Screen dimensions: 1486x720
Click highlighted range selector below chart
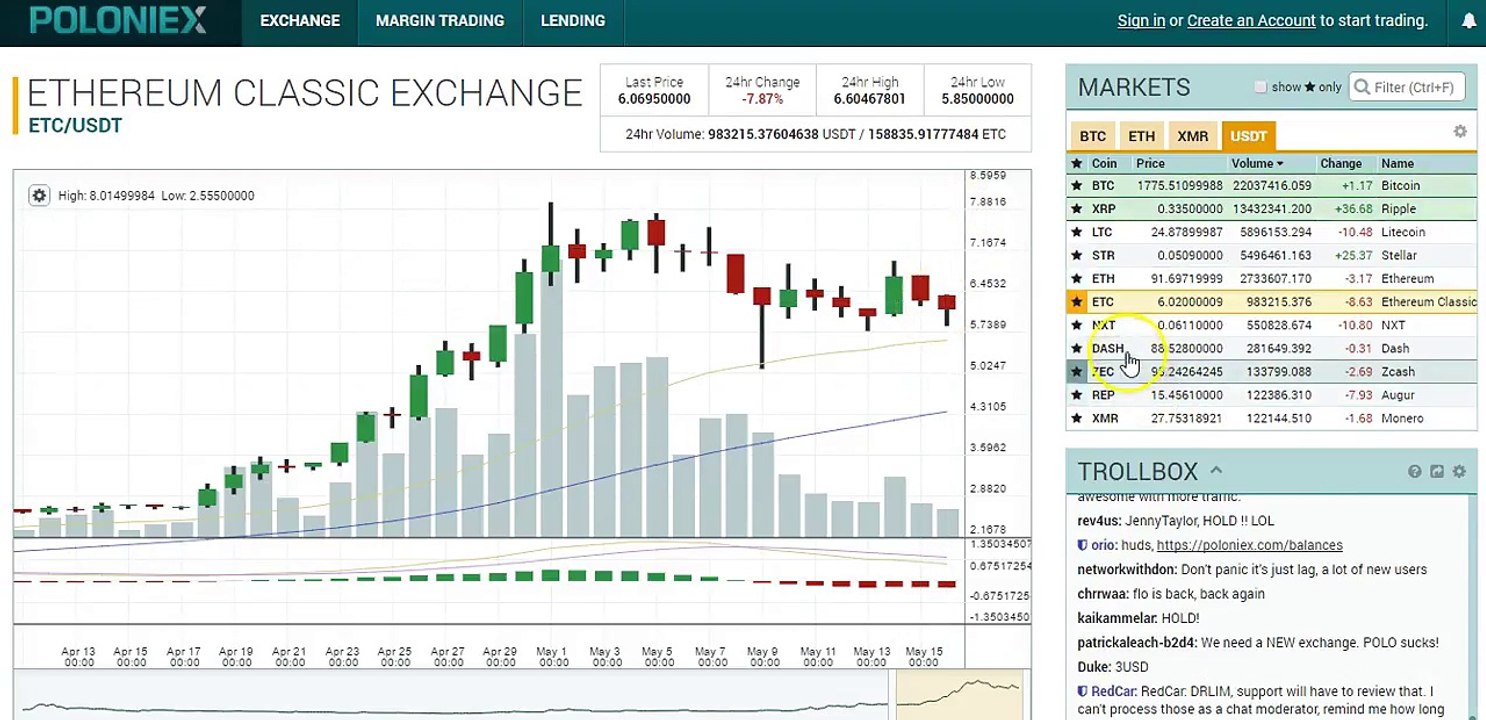pos(960,695)
